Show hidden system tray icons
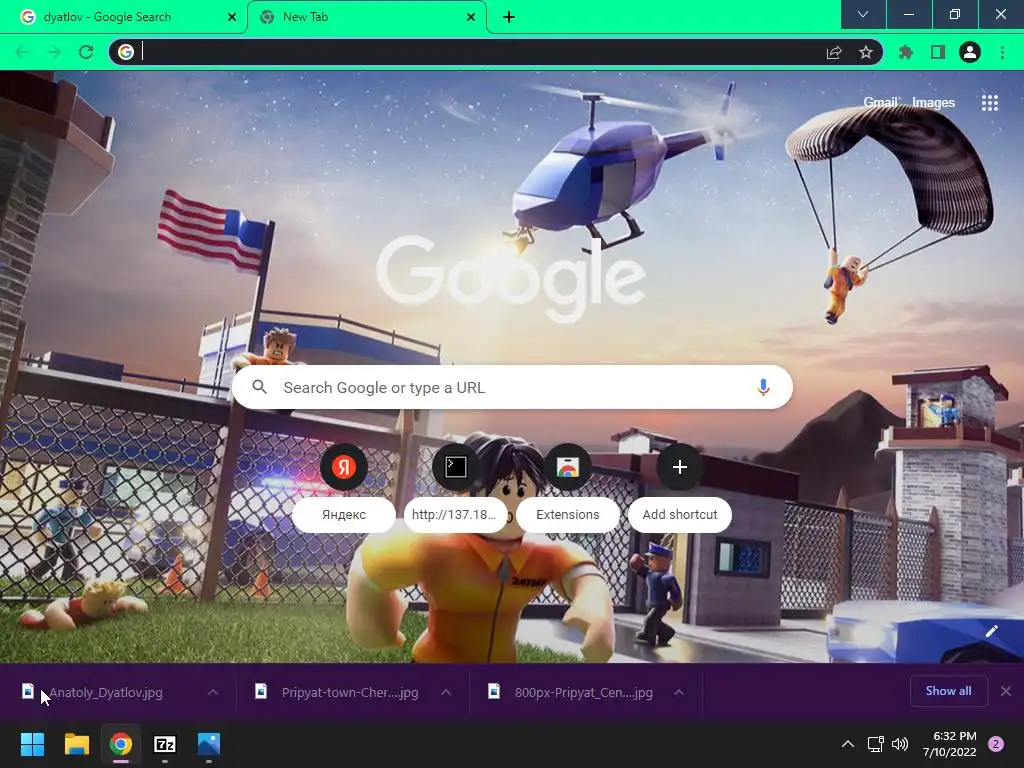 (x=848, y=744)
